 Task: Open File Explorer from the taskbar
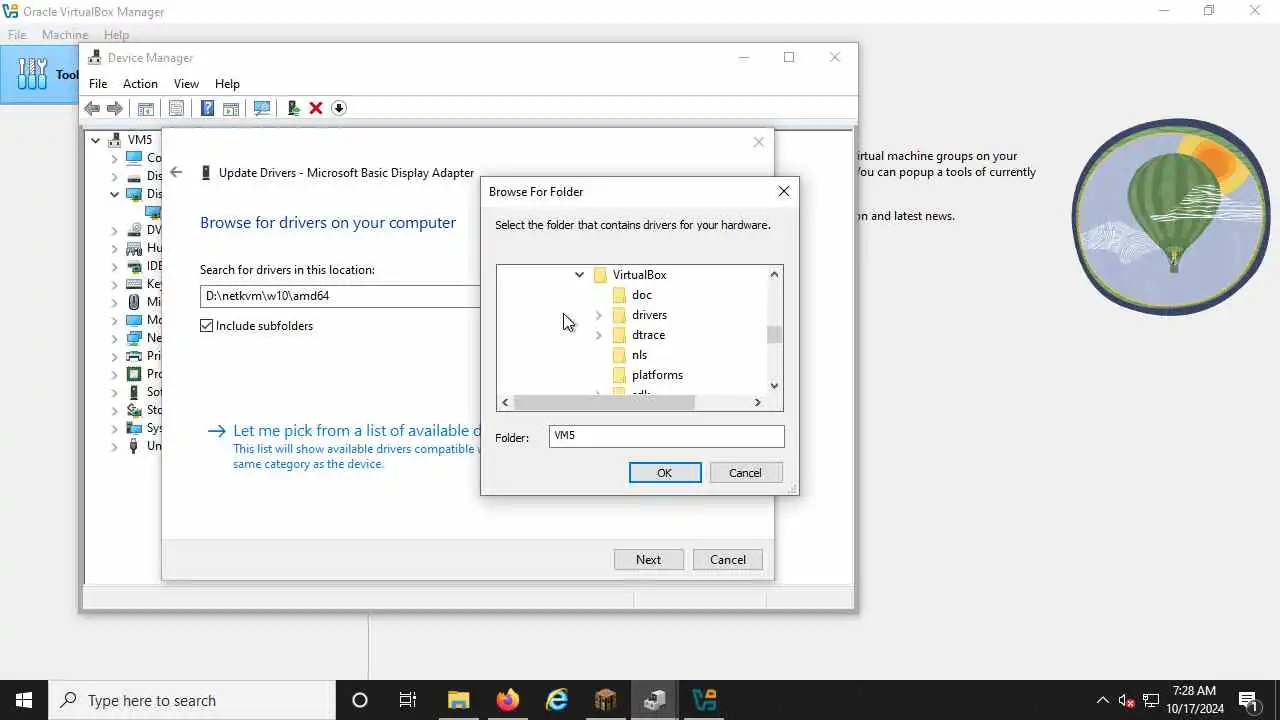pyautogui.click(x=459, y=700)
